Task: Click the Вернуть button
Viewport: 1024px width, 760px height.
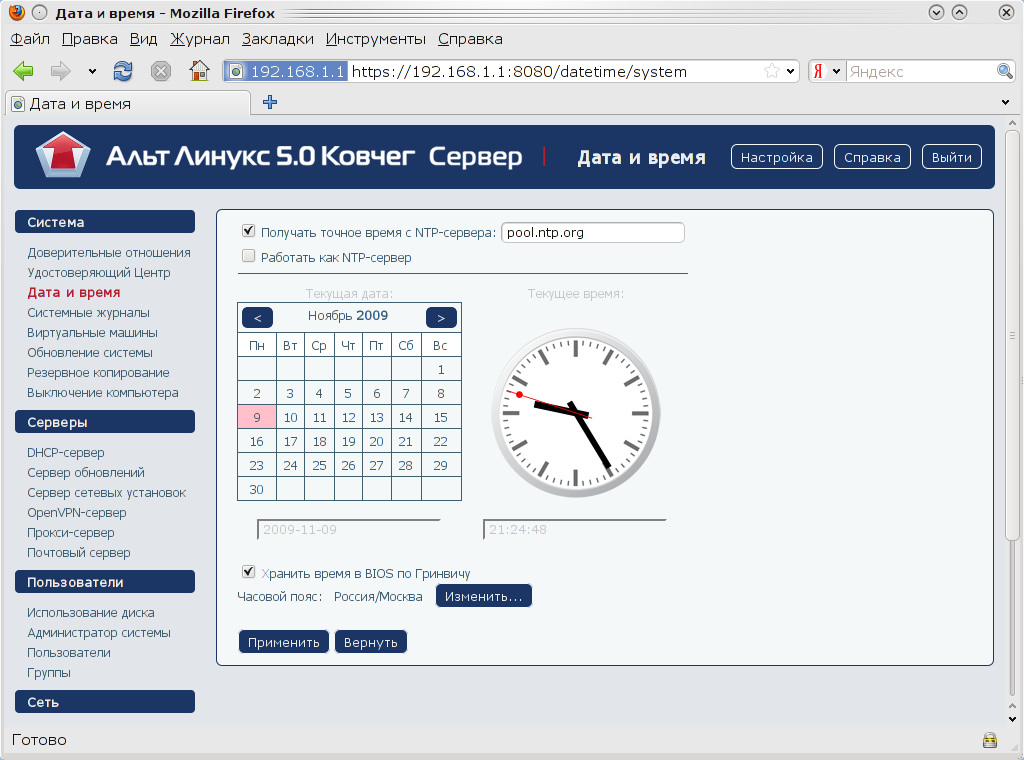Action: pyautogui.click(x=370, y=642)
